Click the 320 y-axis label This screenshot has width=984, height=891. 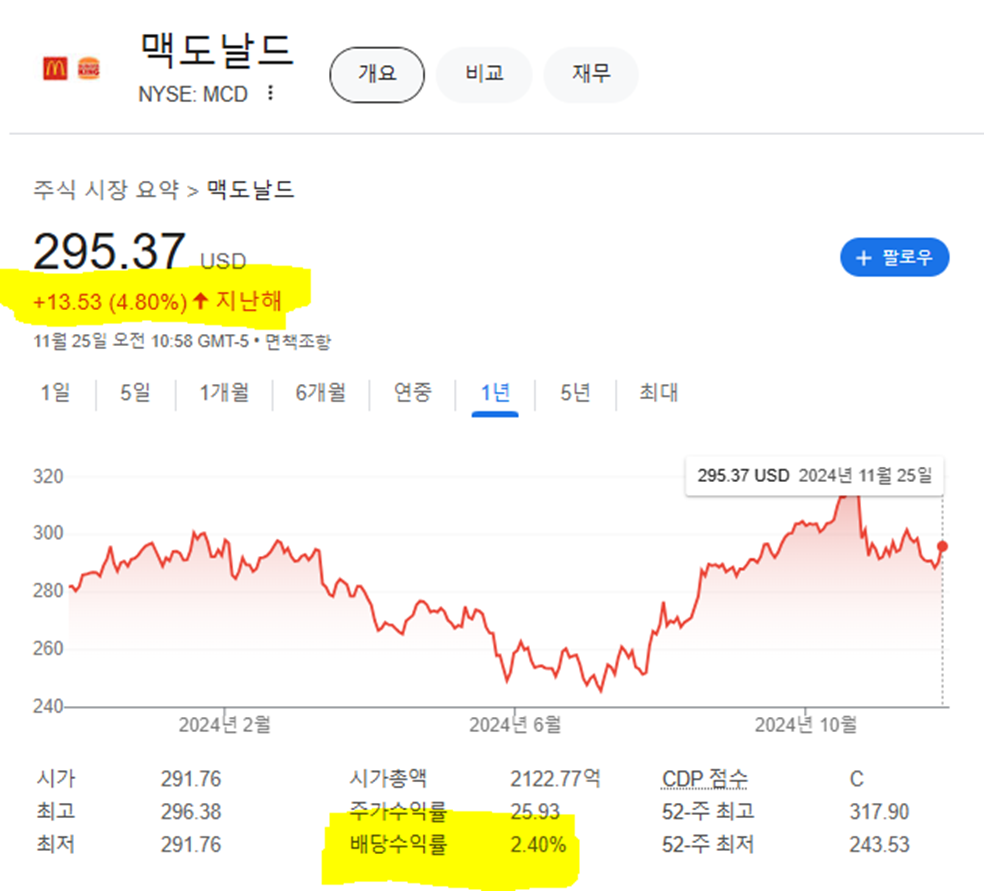coord(48,476)
